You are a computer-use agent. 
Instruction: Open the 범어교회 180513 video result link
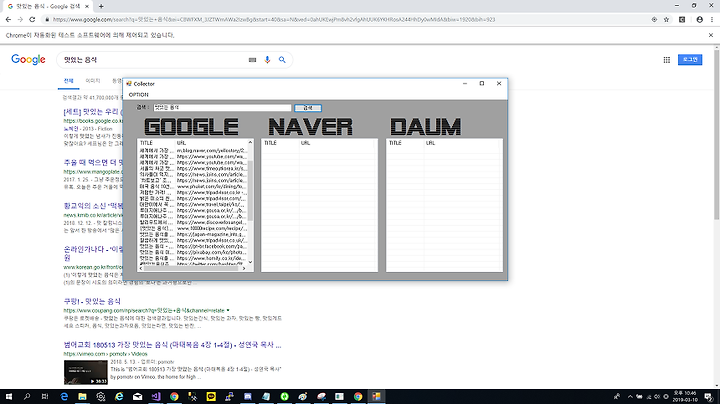172,345
